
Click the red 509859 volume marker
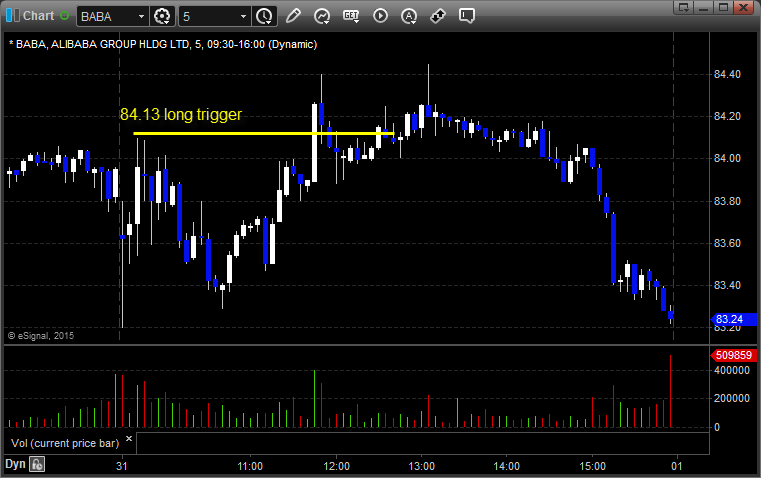coord(733,355)
